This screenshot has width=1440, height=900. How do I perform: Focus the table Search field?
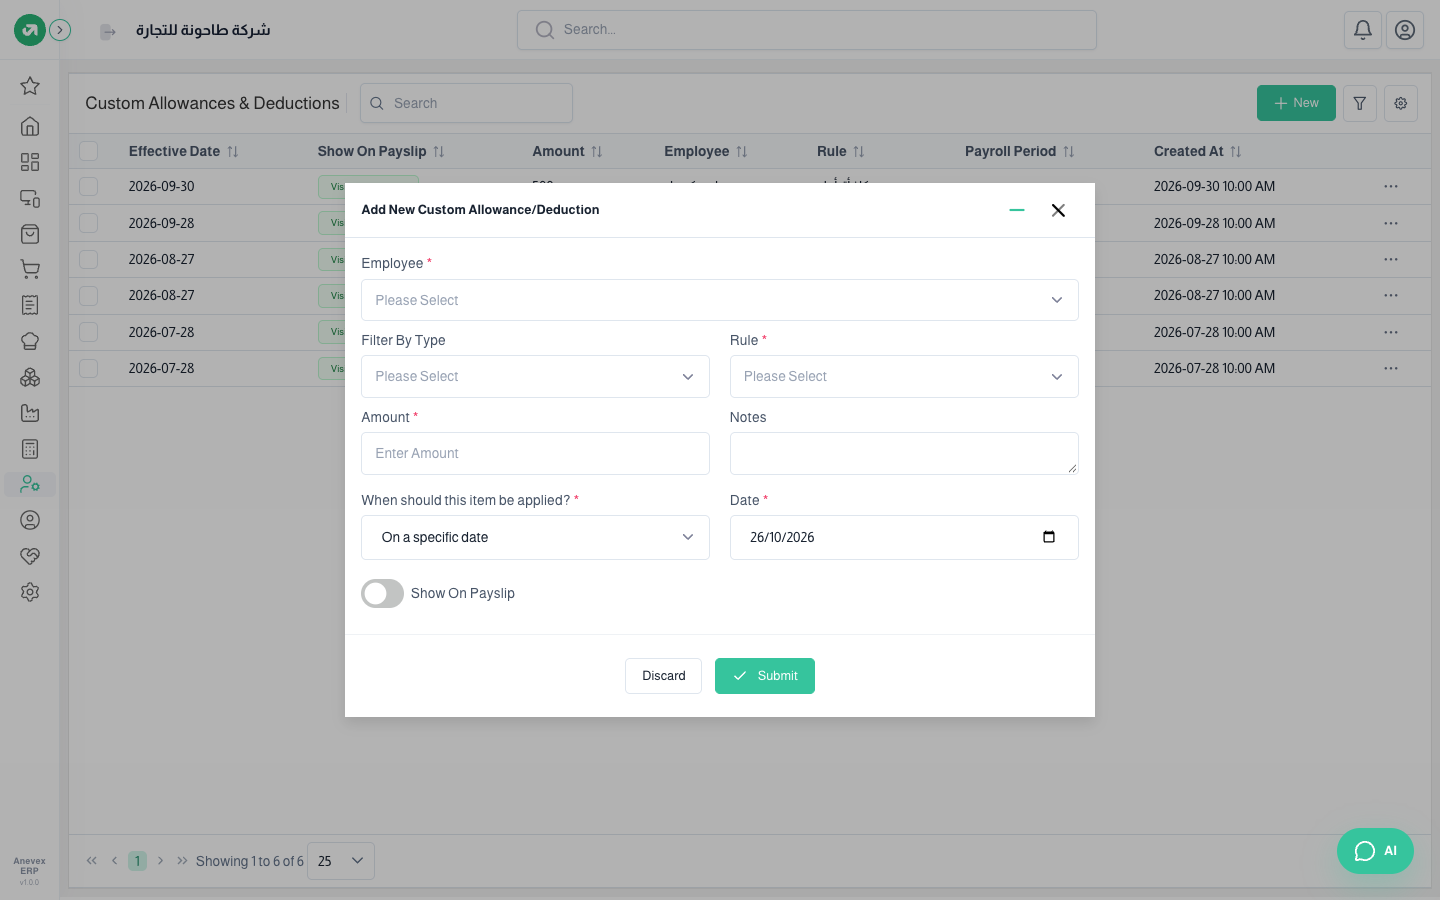point(466,103)
